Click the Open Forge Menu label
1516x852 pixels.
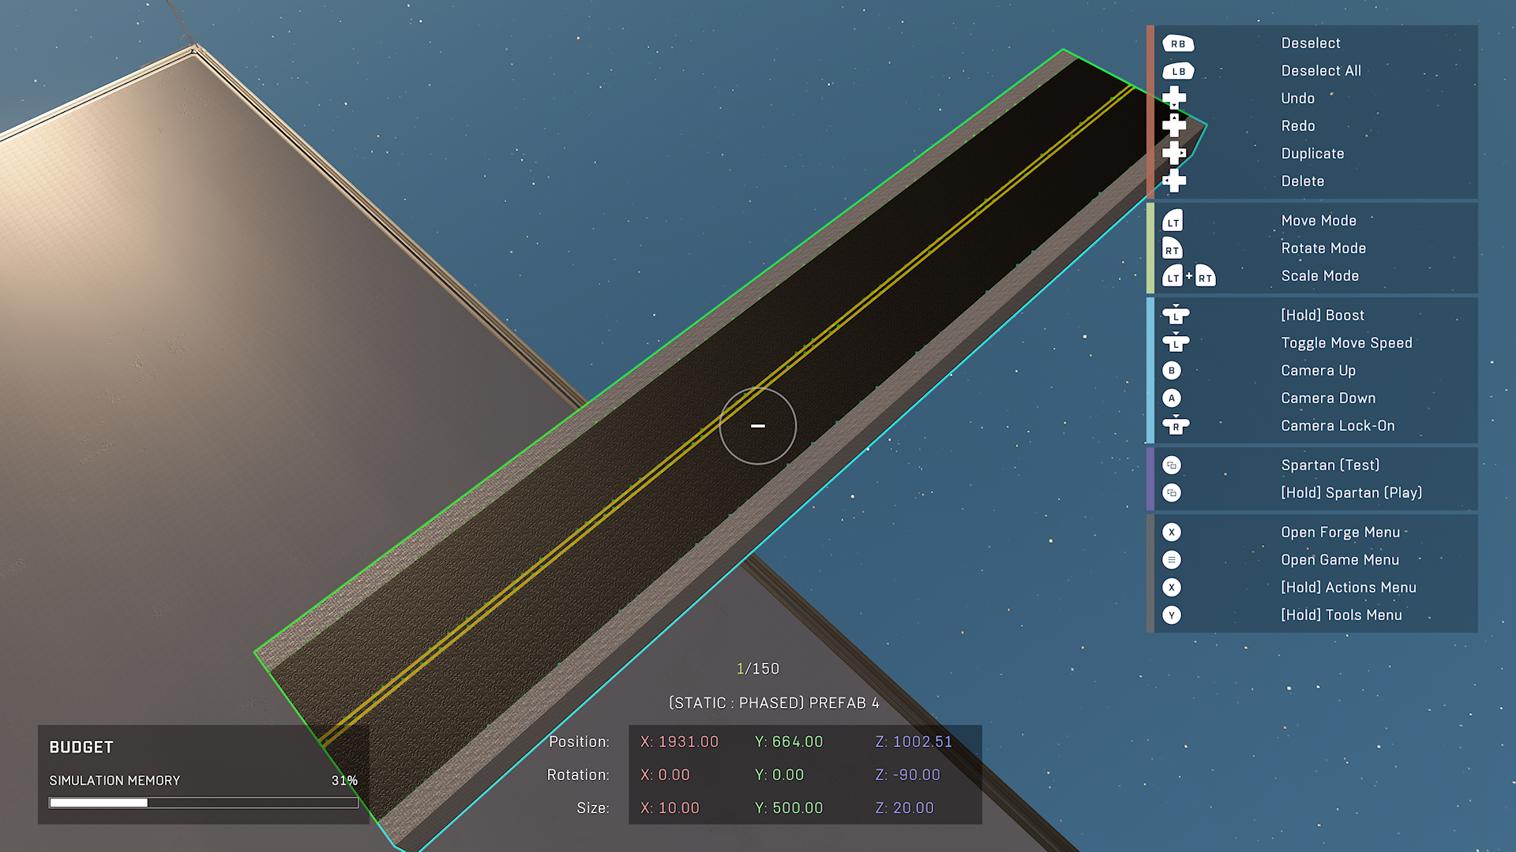coord(1341,532)
